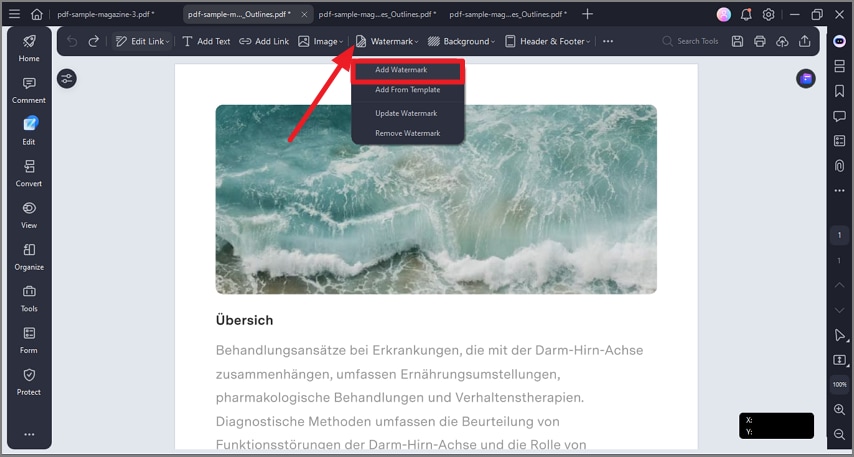The height and width of the screenshot is (457, 854).
Task: Open the Protect tools in sidebar
Action: click(x=29, y=382)
